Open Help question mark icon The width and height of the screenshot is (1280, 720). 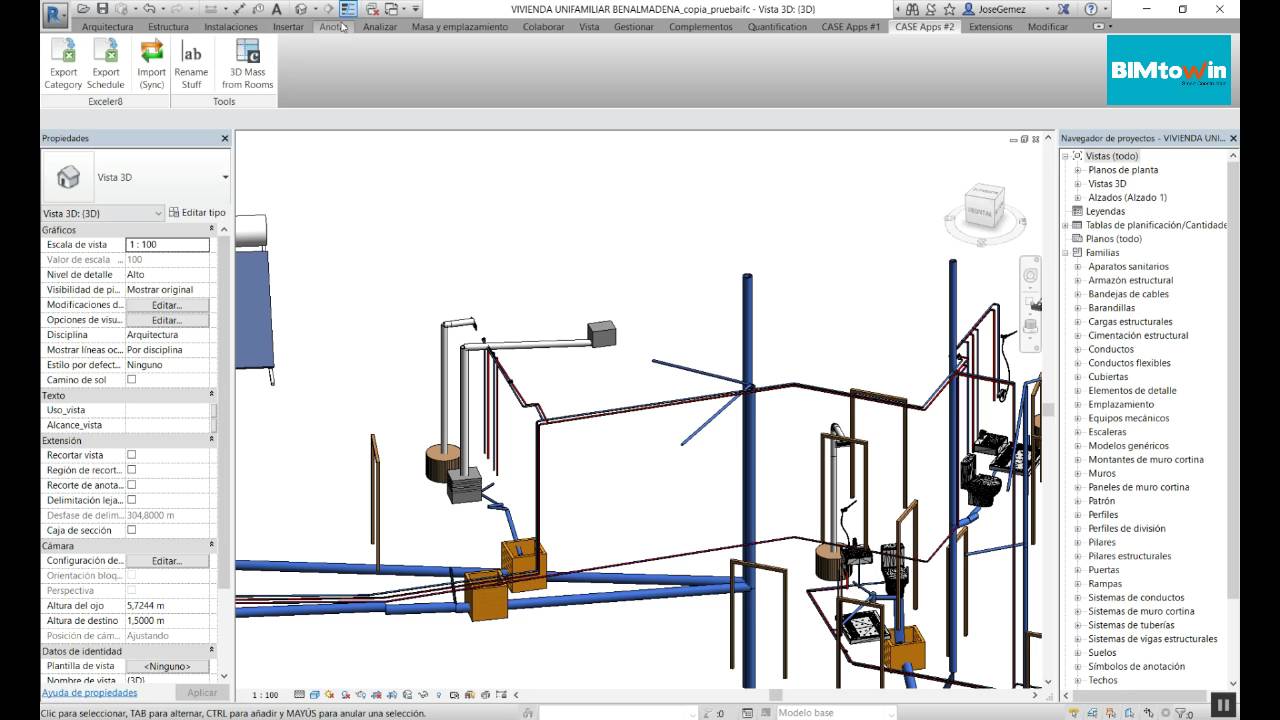click(1091, 9)
